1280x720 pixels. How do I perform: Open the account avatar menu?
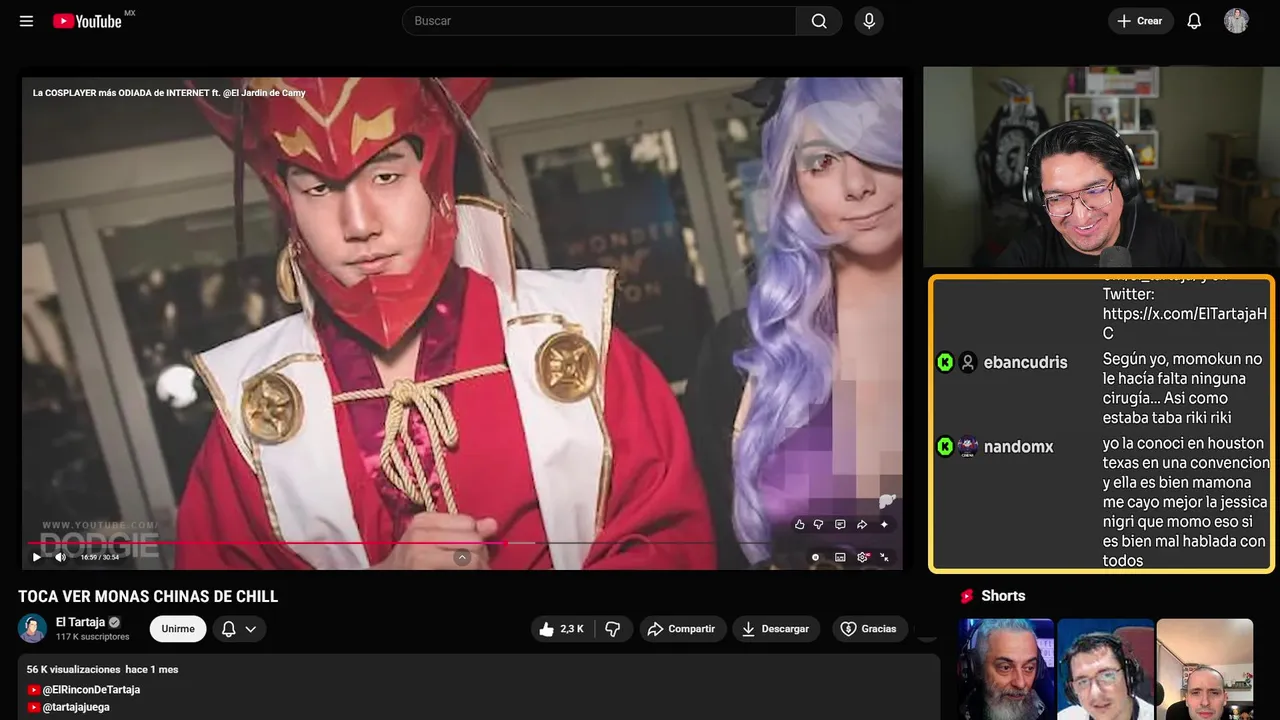click(x=1236, y=21)
